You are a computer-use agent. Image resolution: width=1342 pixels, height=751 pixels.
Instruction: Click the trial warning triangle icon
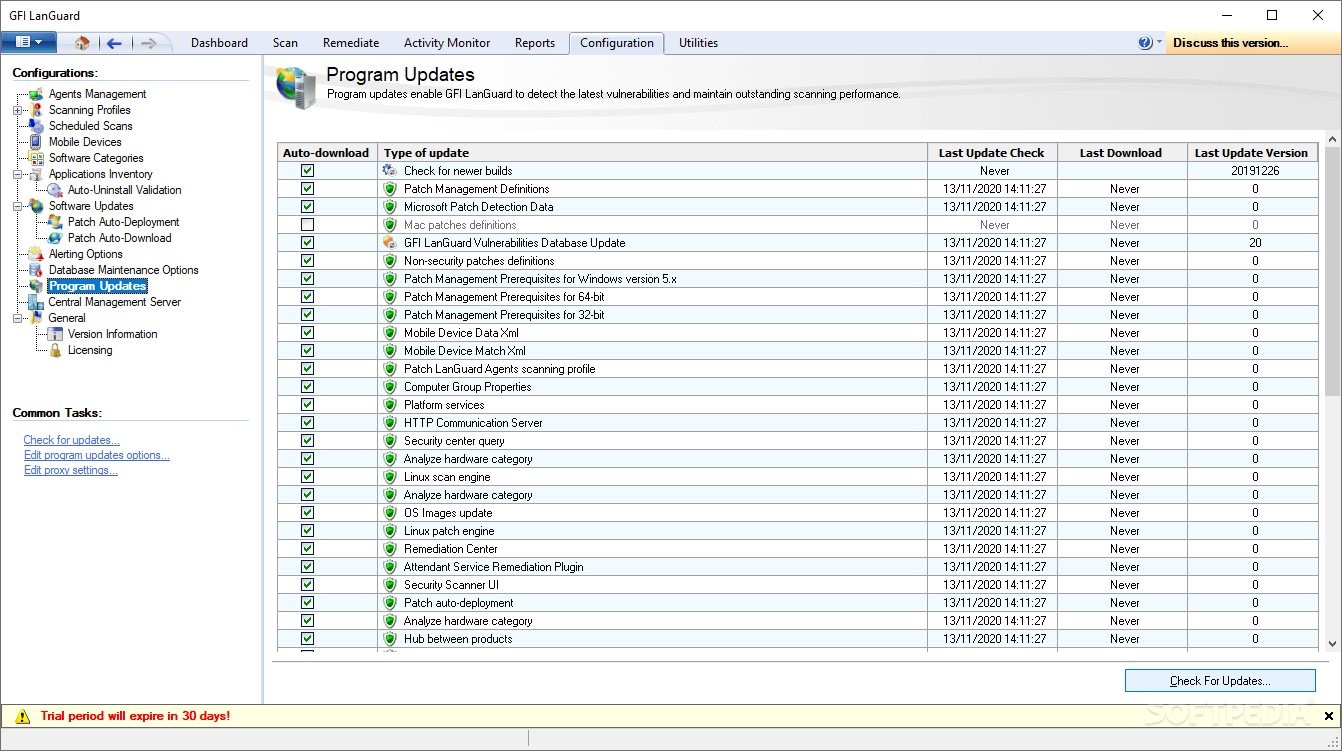[x=23, y=716]
